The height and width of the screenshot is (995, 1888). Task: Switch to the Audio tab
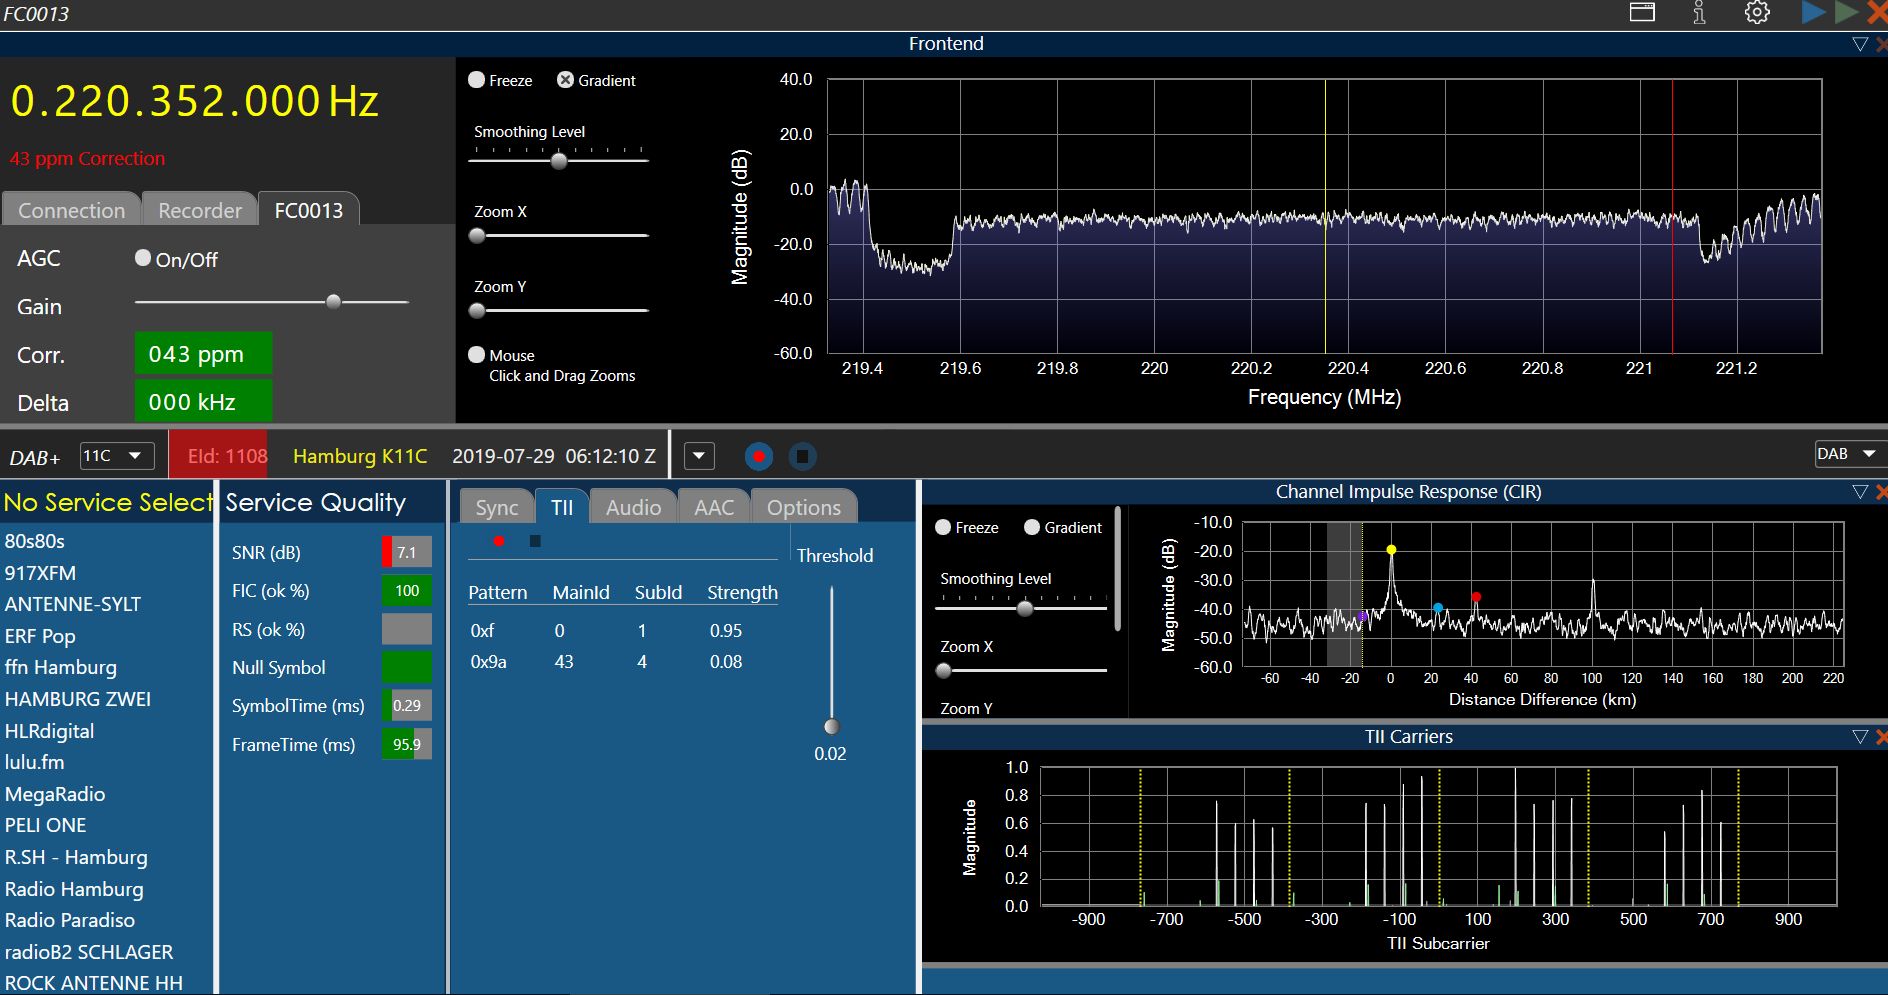pos(633,507)
